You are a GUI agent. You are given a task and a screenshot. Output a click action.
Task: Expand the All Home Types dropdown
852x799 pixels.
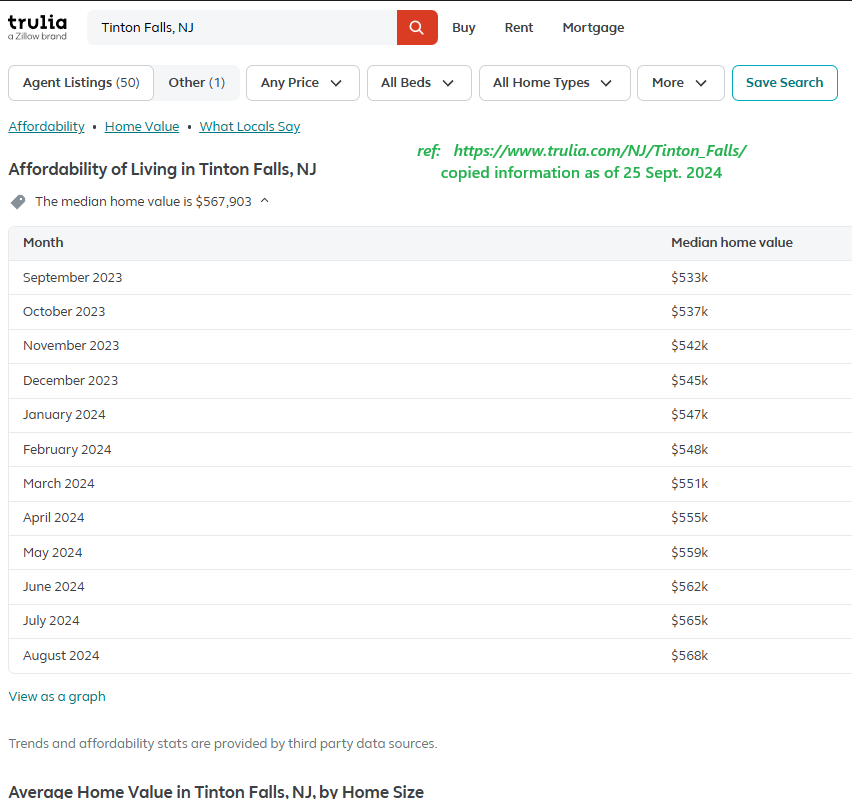(x=554, y=83)
